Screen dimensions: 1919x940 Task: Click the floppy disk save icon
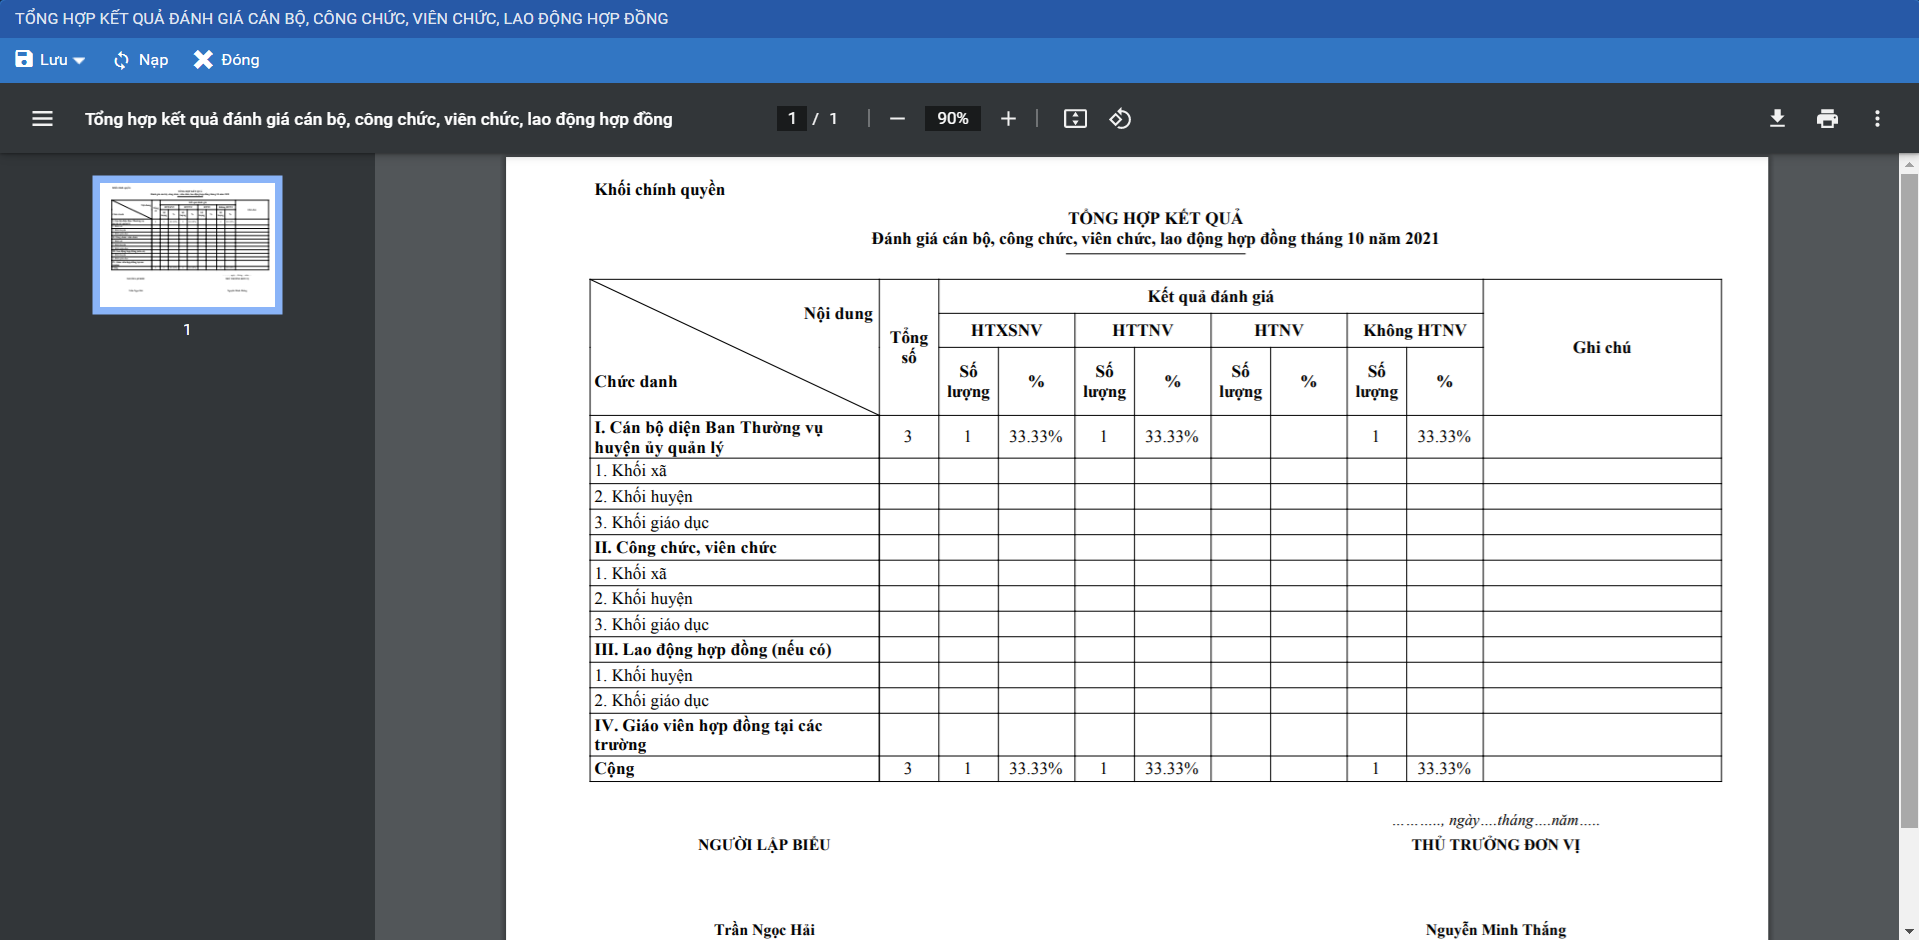coord(24,60)
